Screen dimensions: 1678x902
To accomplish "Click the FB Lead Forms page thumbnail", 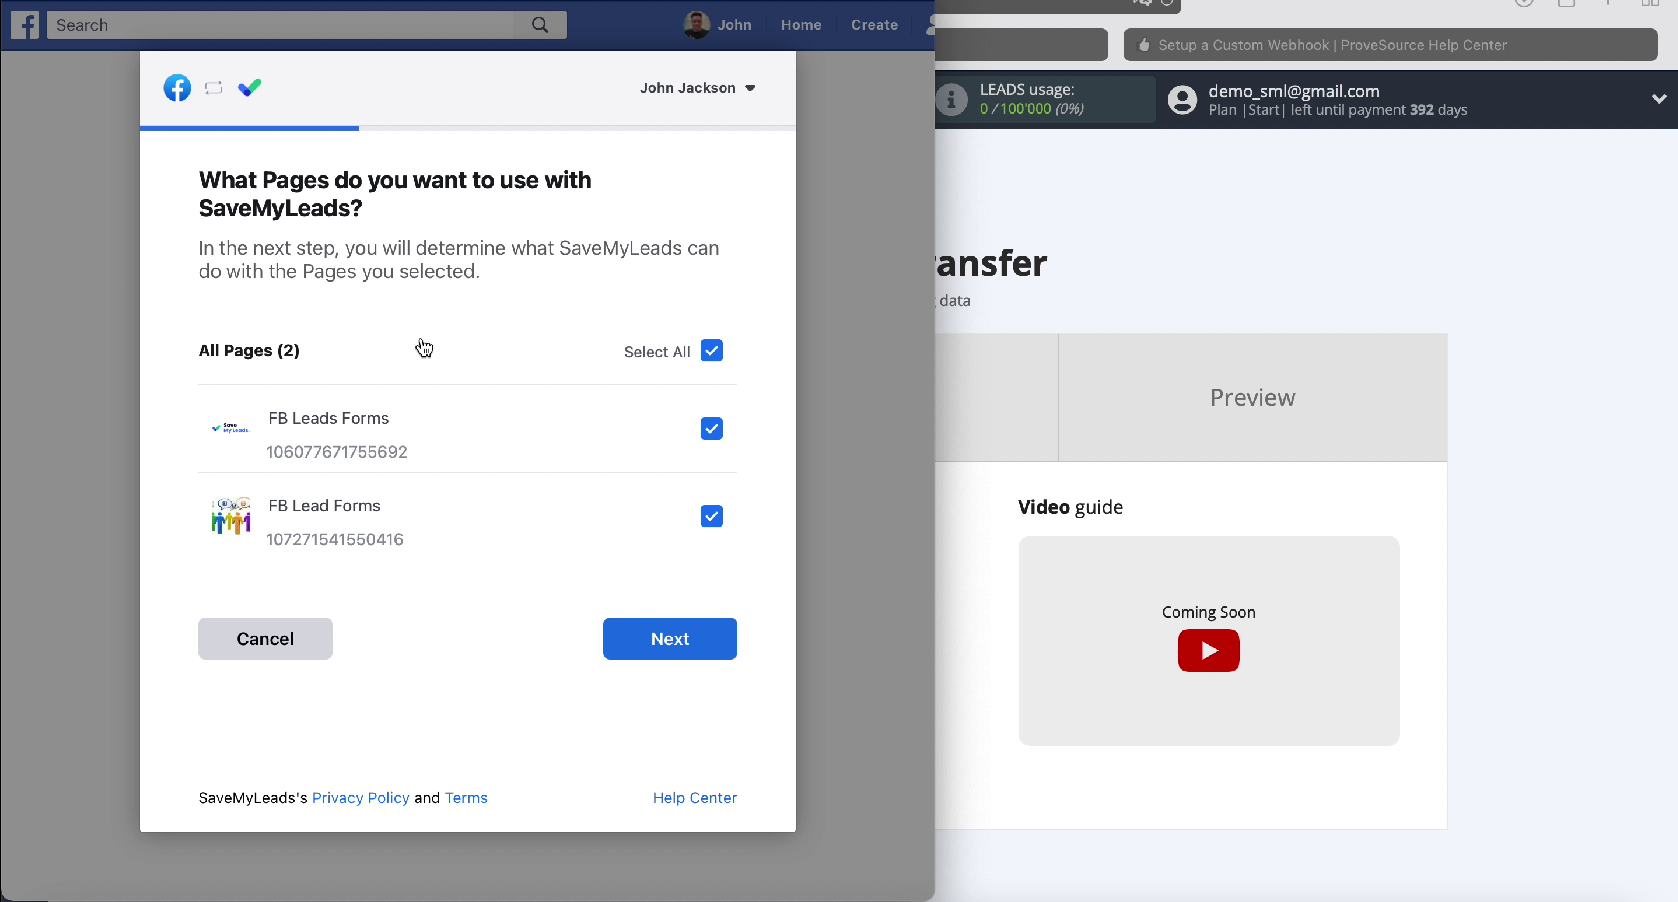I will [x=231, y=517].
